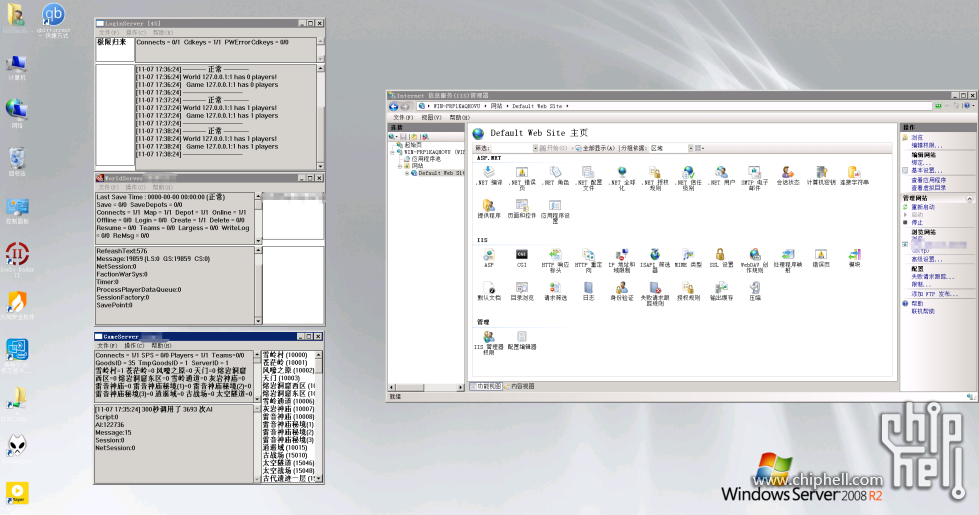Open the 默认文档 feature icon
The image size is (979, 515).
[x=489, y=289]
